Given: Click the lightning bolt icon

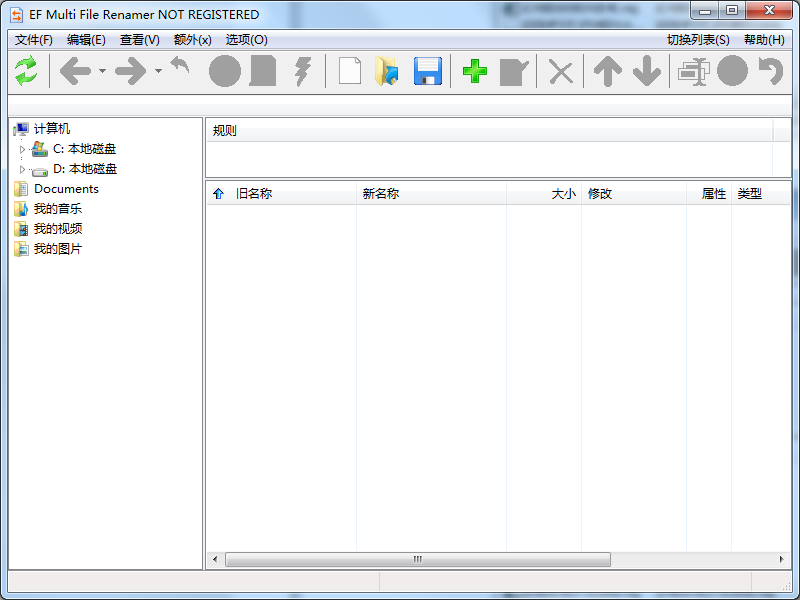Looking at the screenshot, I should [x=302, y=71].
